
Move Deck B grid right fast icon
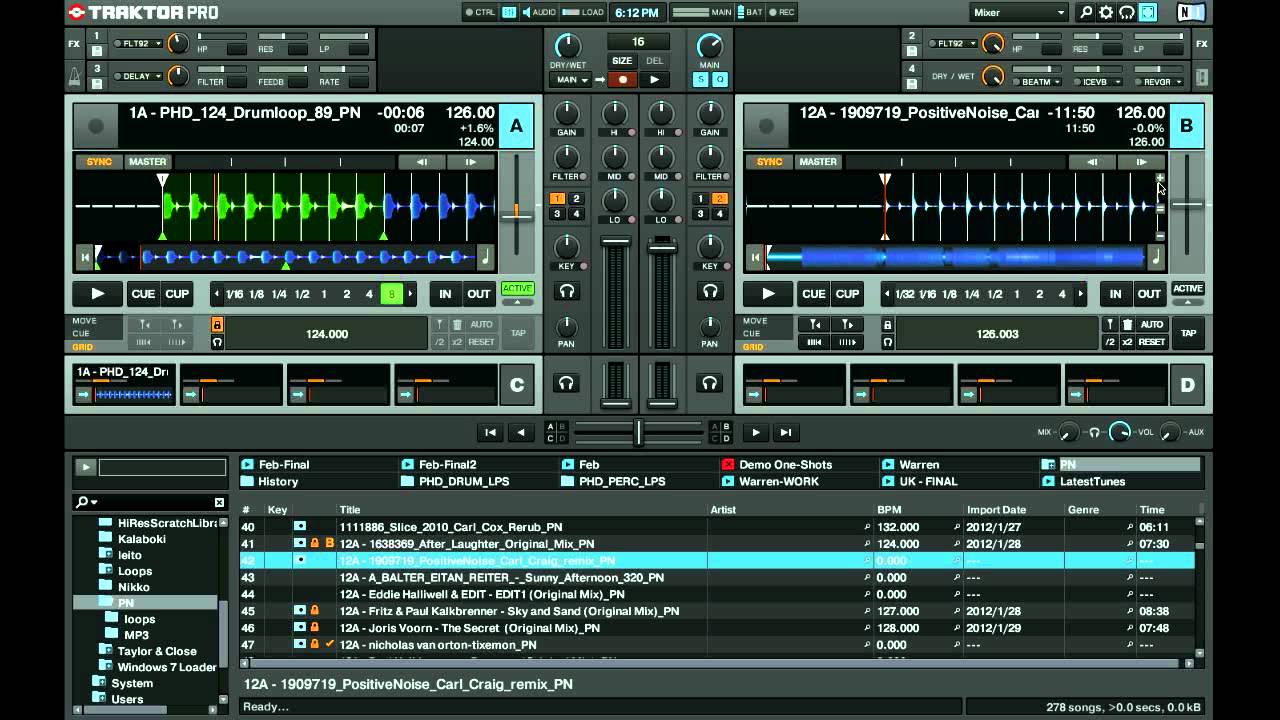[x=847, y=342]
